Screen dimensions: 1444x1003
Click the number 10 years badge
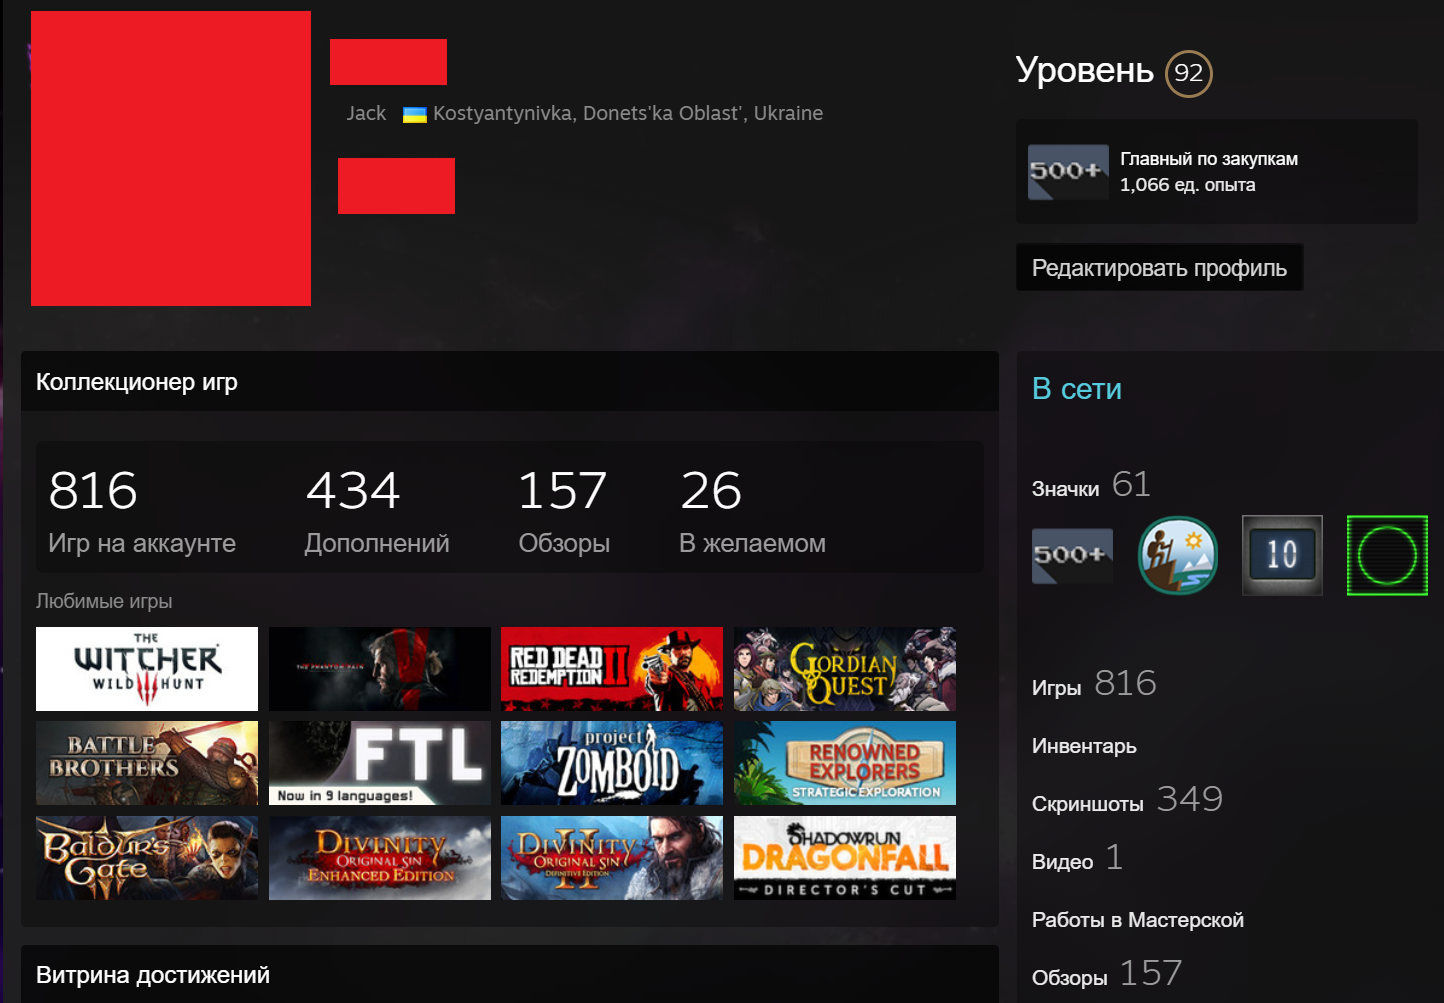point(1282,555)
